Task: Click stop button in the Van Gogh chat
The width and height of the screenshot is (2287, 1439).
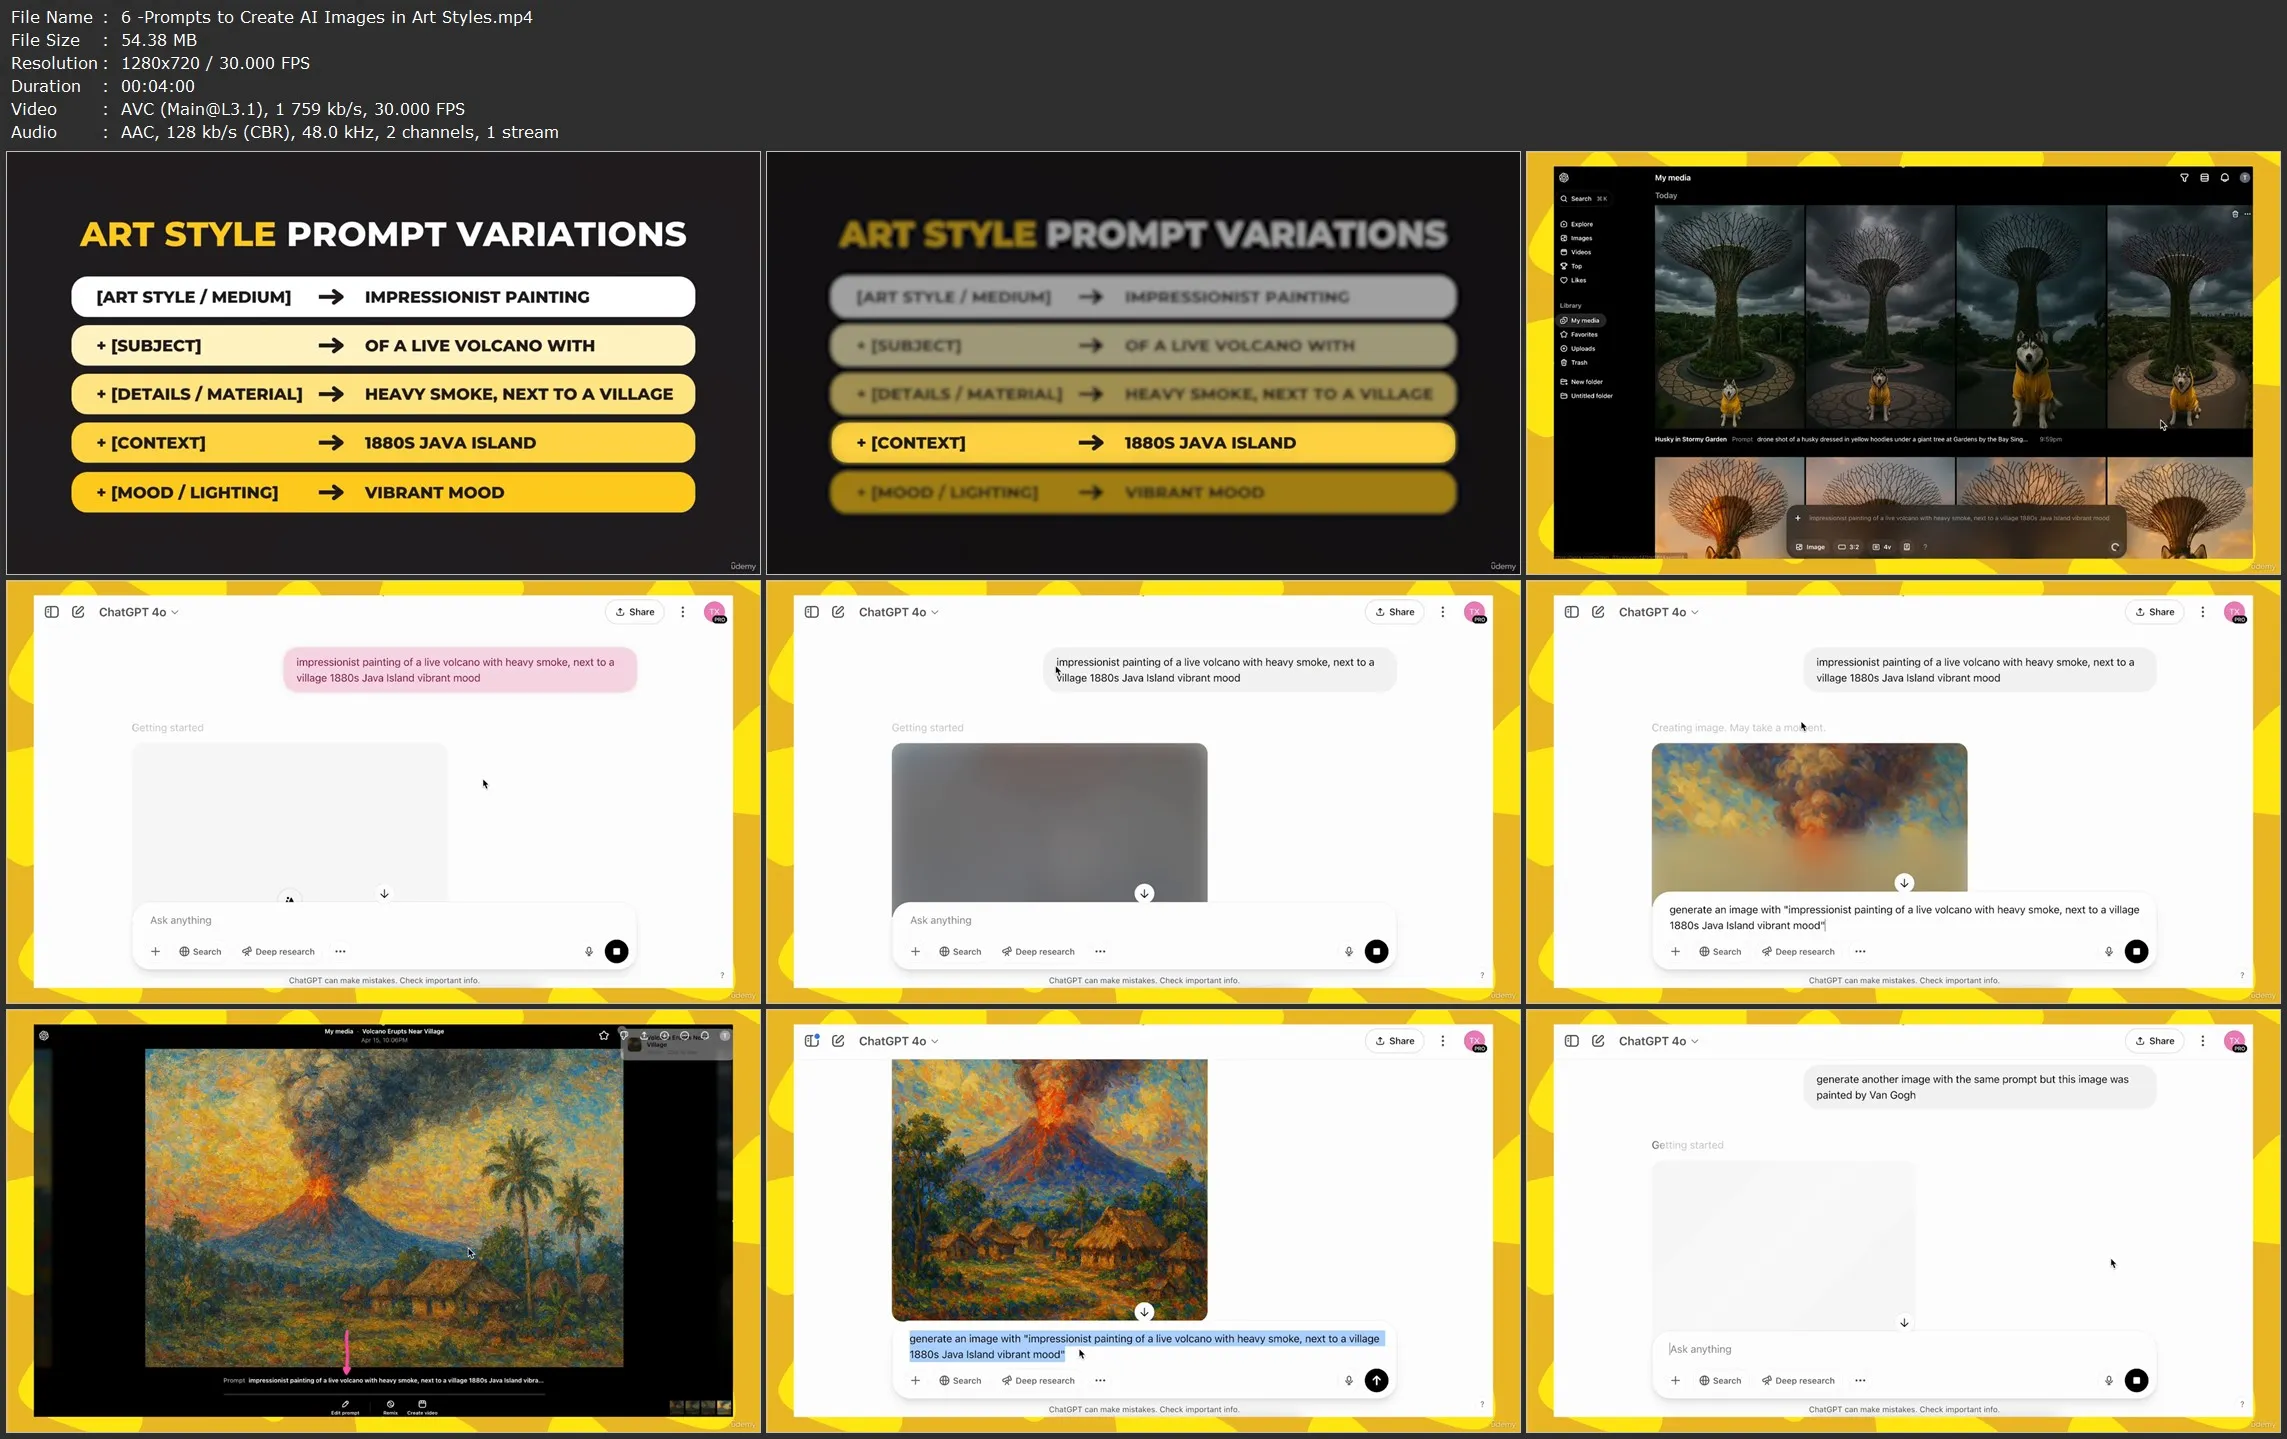Action: pyautogui.click(x=2136, y=1380)
